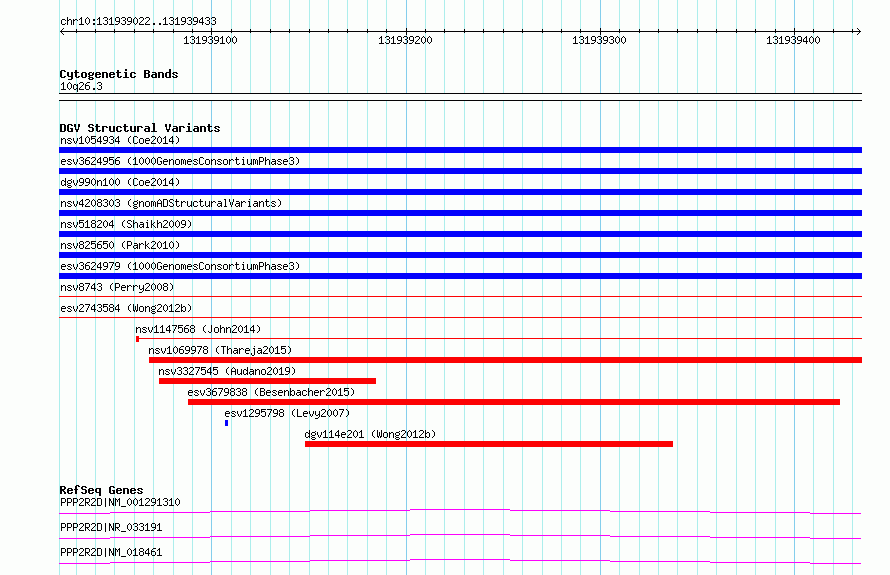Open variant esv3679838 (Besenbacher2015) label
The image size is (890, 575).
271,392
